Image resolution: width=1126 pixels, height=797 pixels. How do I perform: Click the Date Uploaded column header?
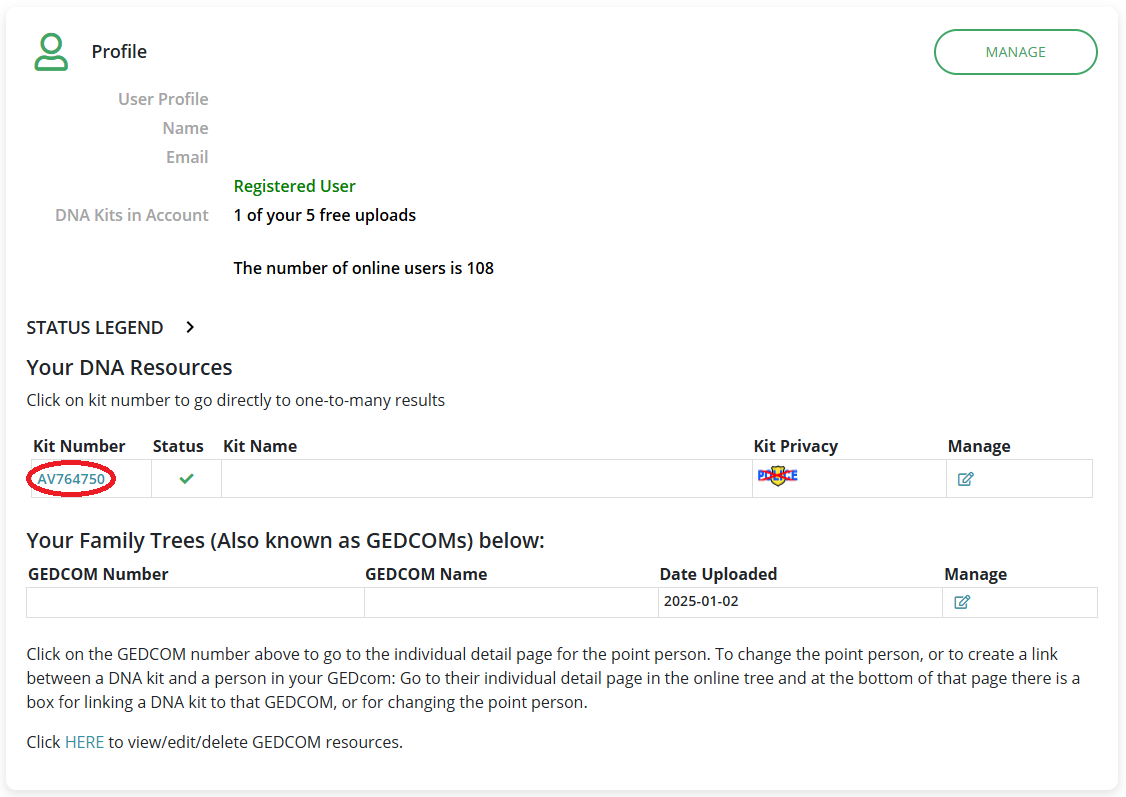tap(718, 574)
